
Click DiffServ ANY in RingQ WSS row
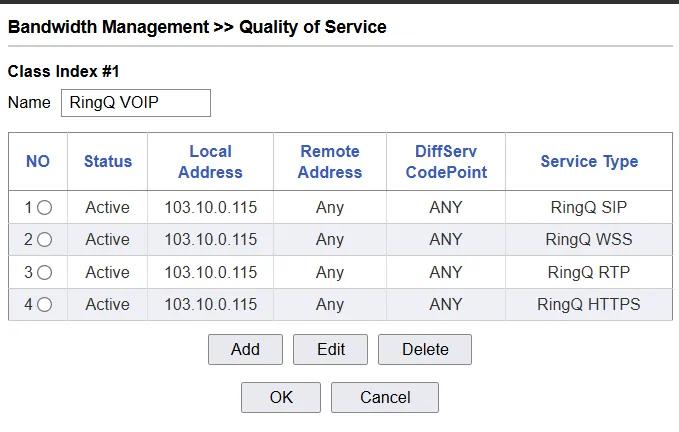point(446,239)
